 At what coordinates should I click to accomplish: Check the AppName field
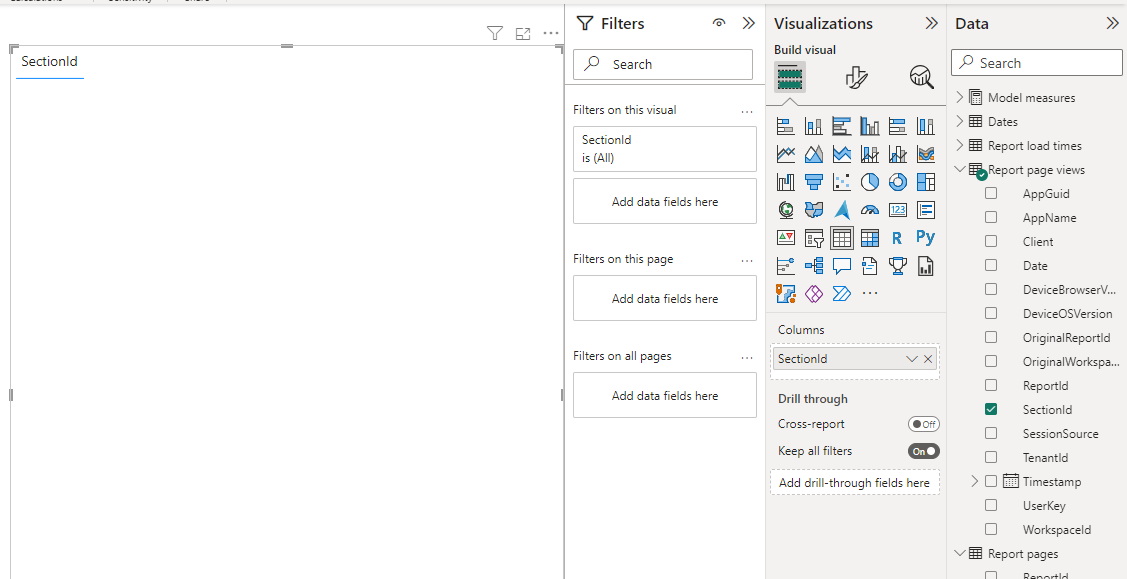point(991,217)
